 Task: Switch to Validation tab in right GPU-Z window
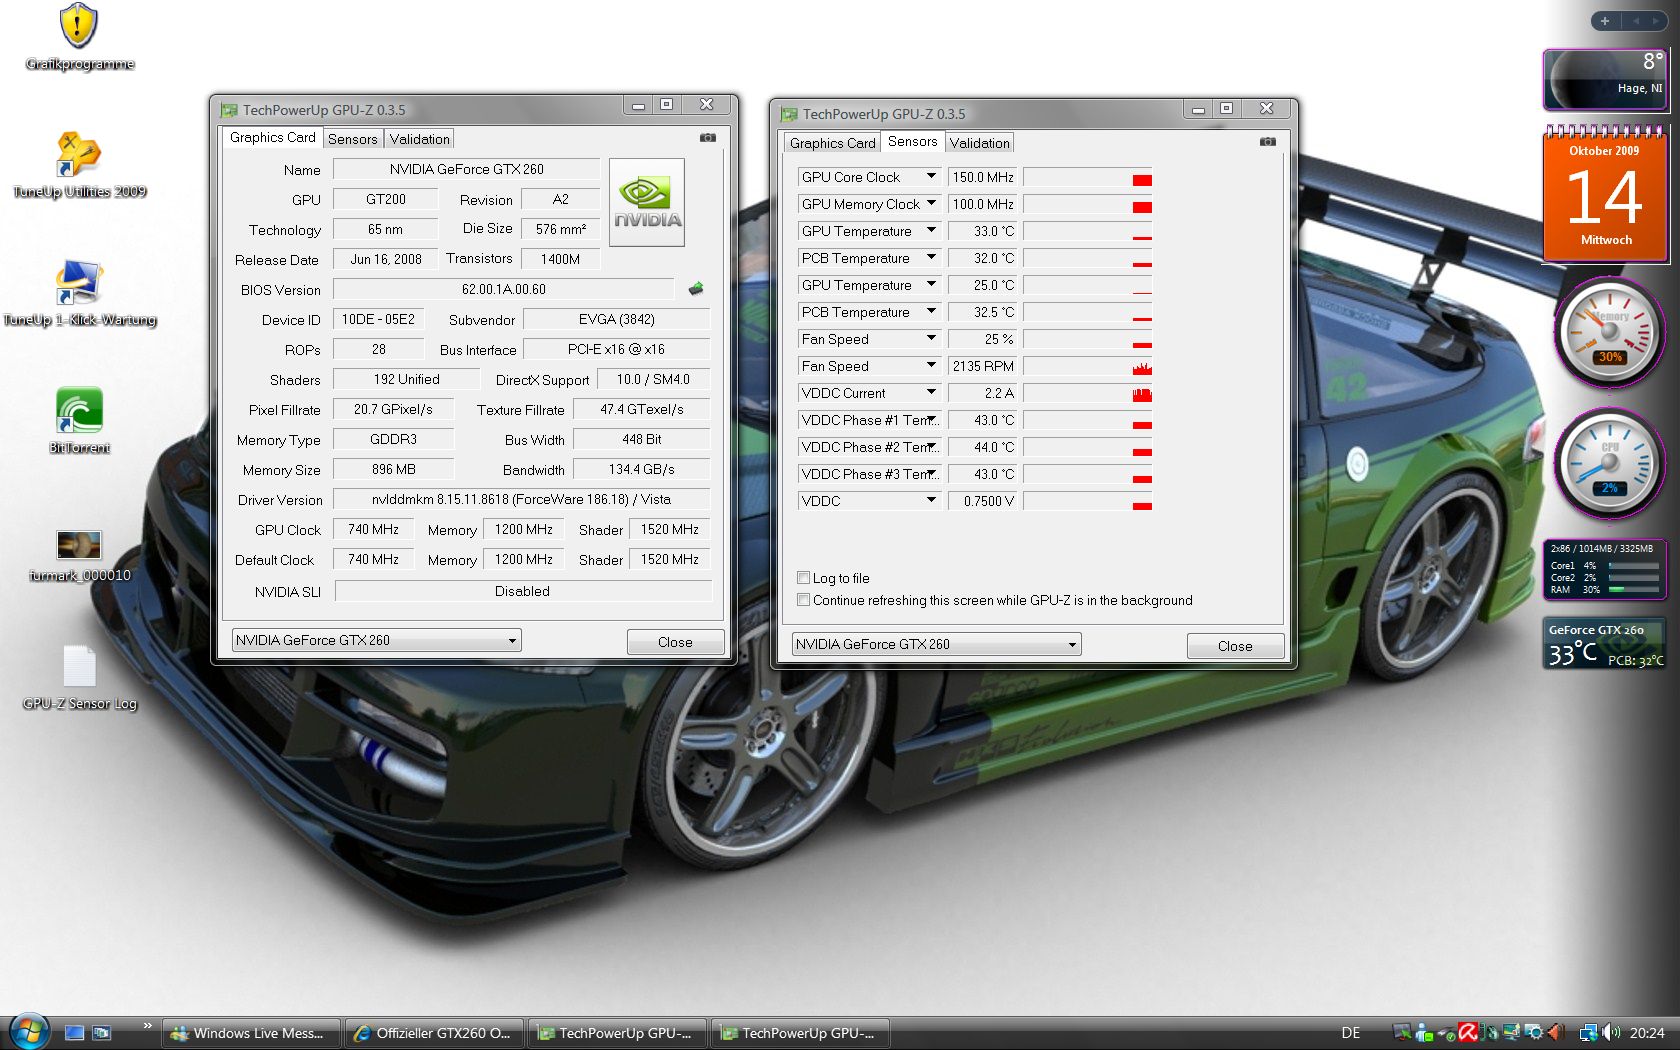point(980,143)
